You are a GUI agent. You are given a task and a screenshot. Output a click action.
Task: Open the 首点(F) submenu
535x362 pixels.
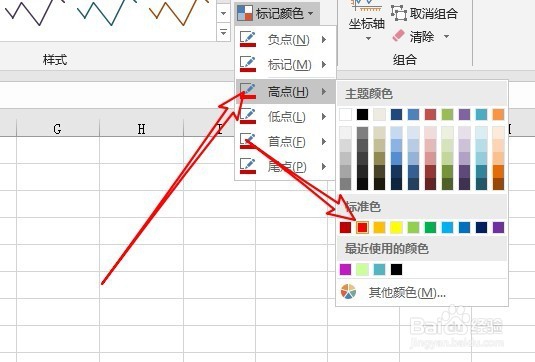285,141
